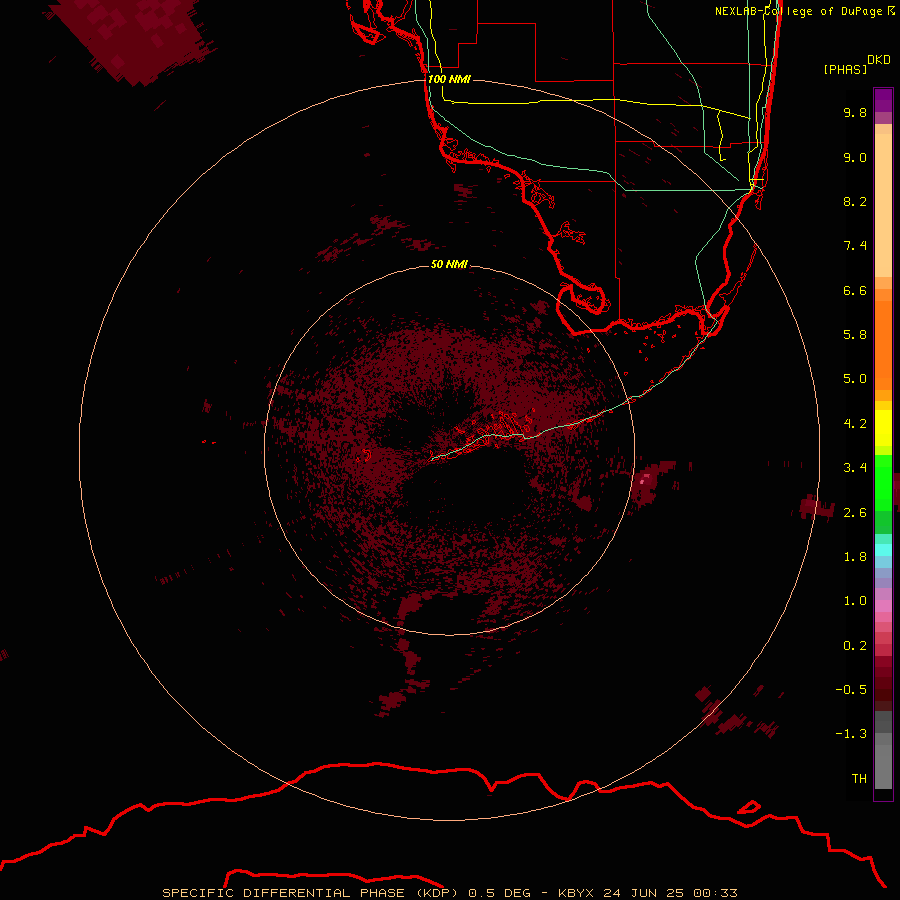Click the 1.0 scale value
900x900 pixels.
[855, 601]
